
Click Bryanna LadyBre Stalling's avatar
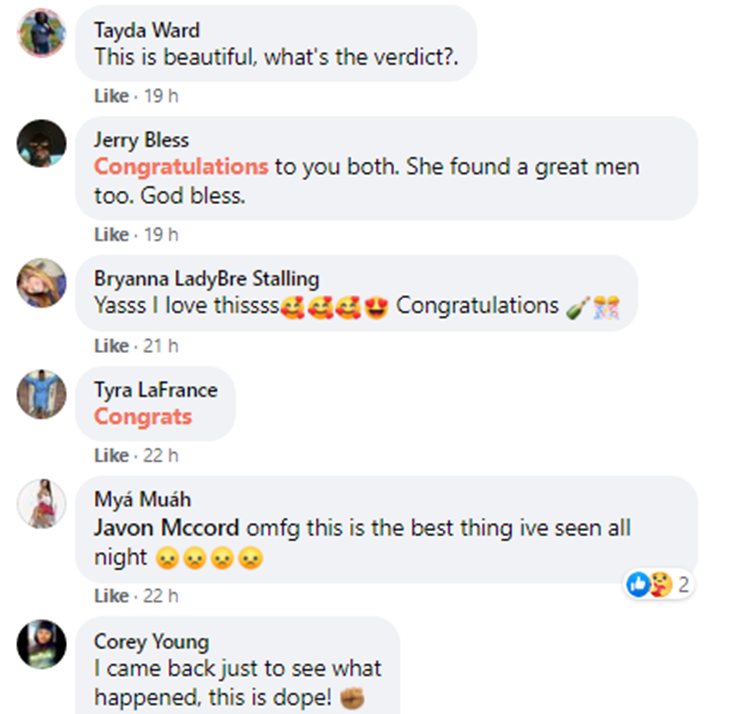(x=41, y=283)
